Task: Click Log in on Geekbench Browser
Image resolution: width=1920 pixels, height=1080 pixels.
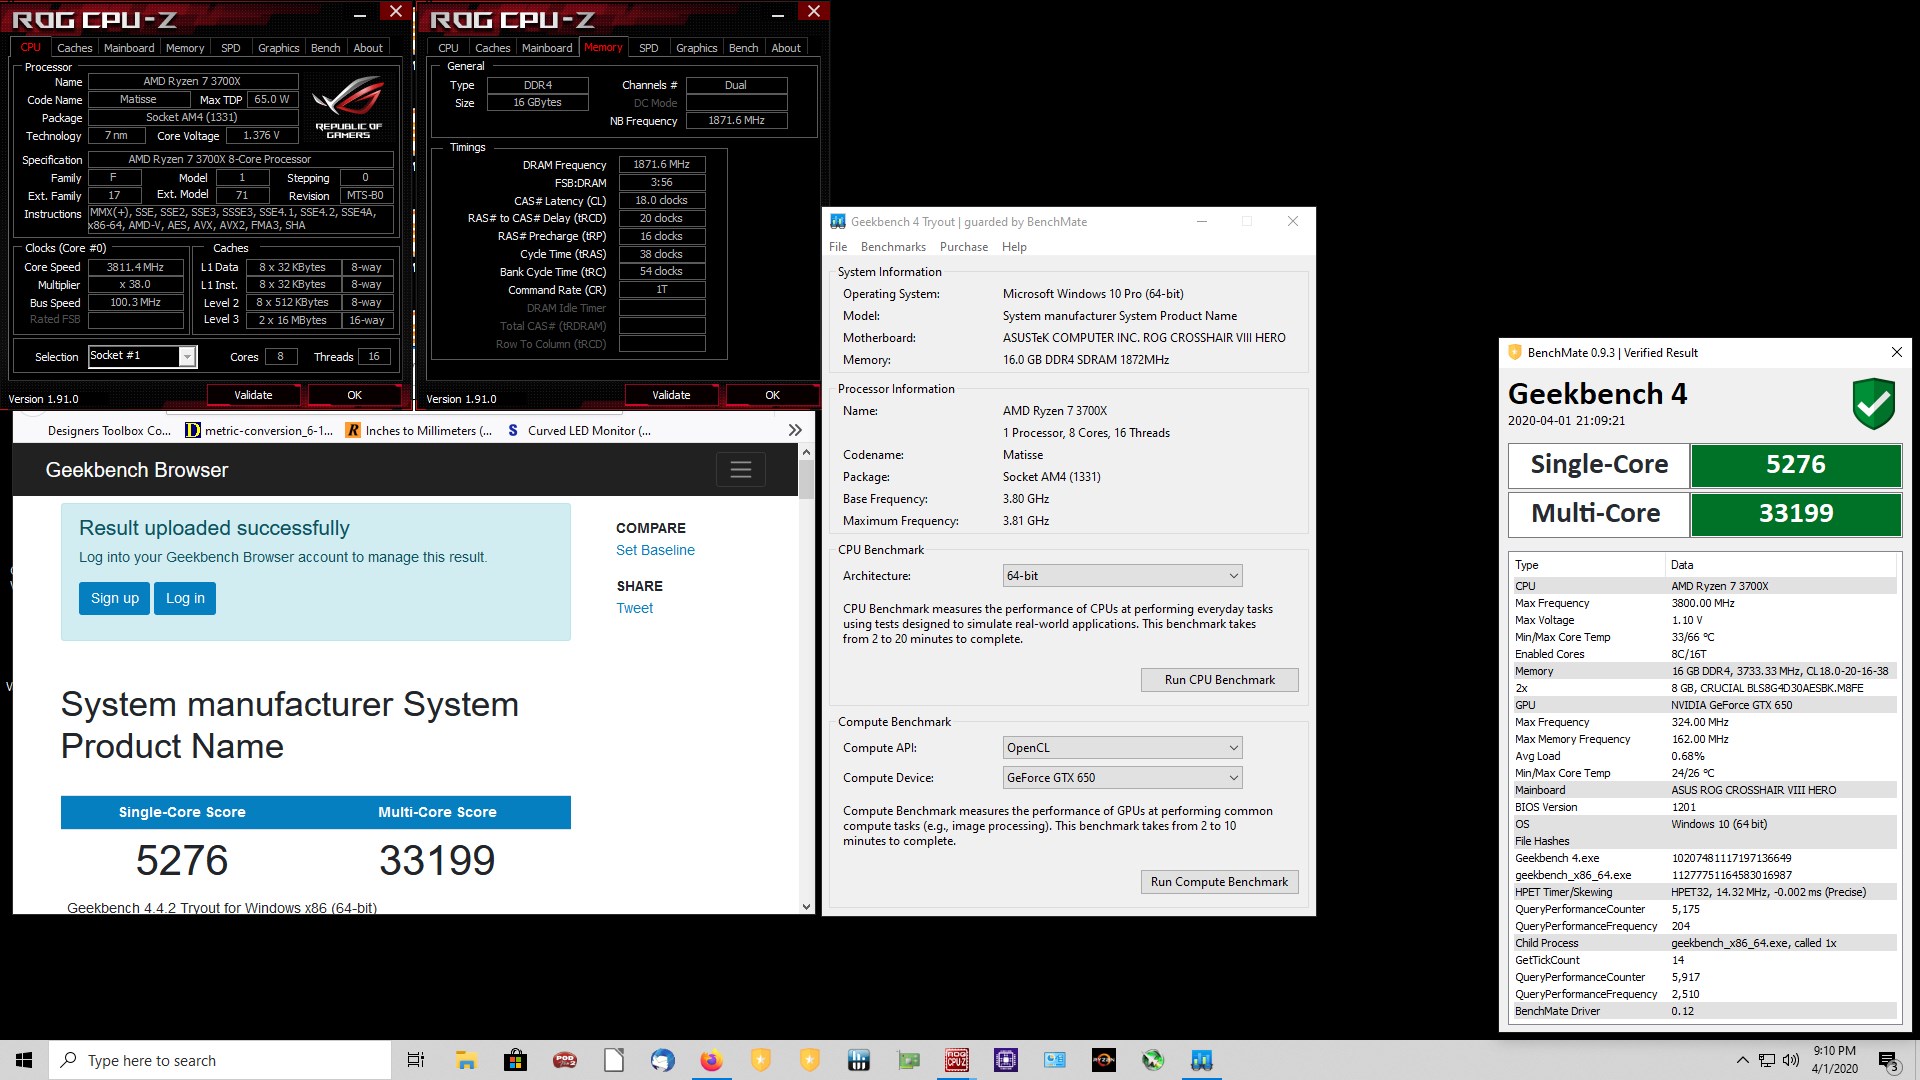Action: 185,598
